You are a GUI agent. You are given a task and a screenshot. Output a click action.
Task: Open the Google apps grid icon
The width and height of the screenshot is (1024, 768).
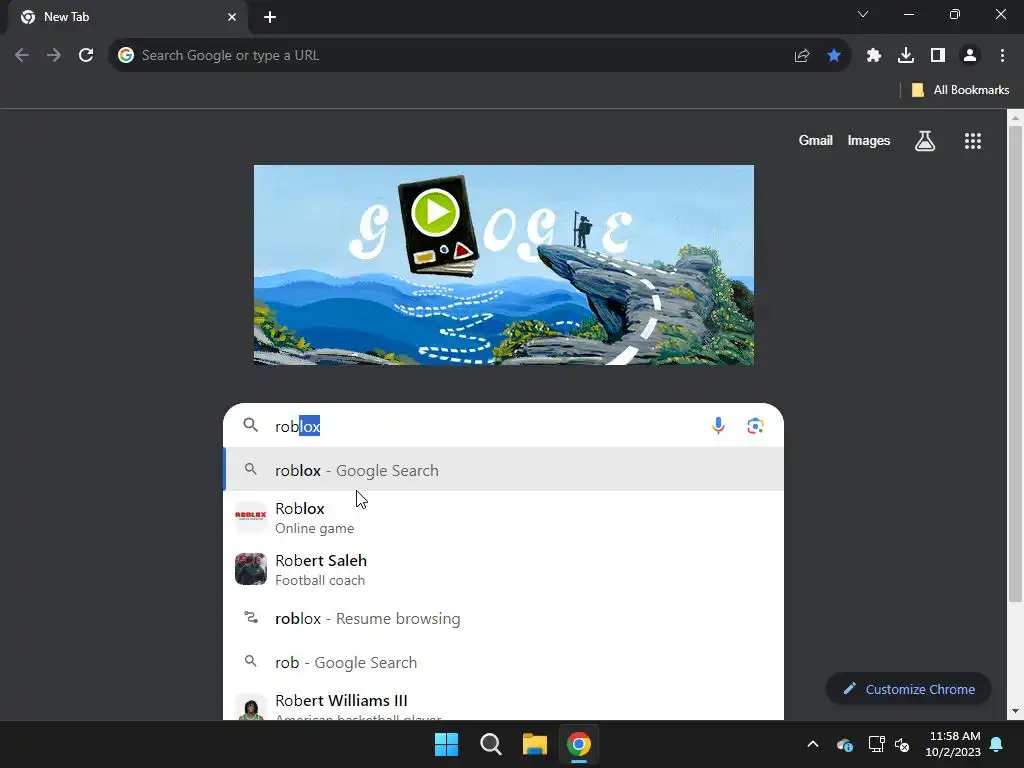(973, 140)
